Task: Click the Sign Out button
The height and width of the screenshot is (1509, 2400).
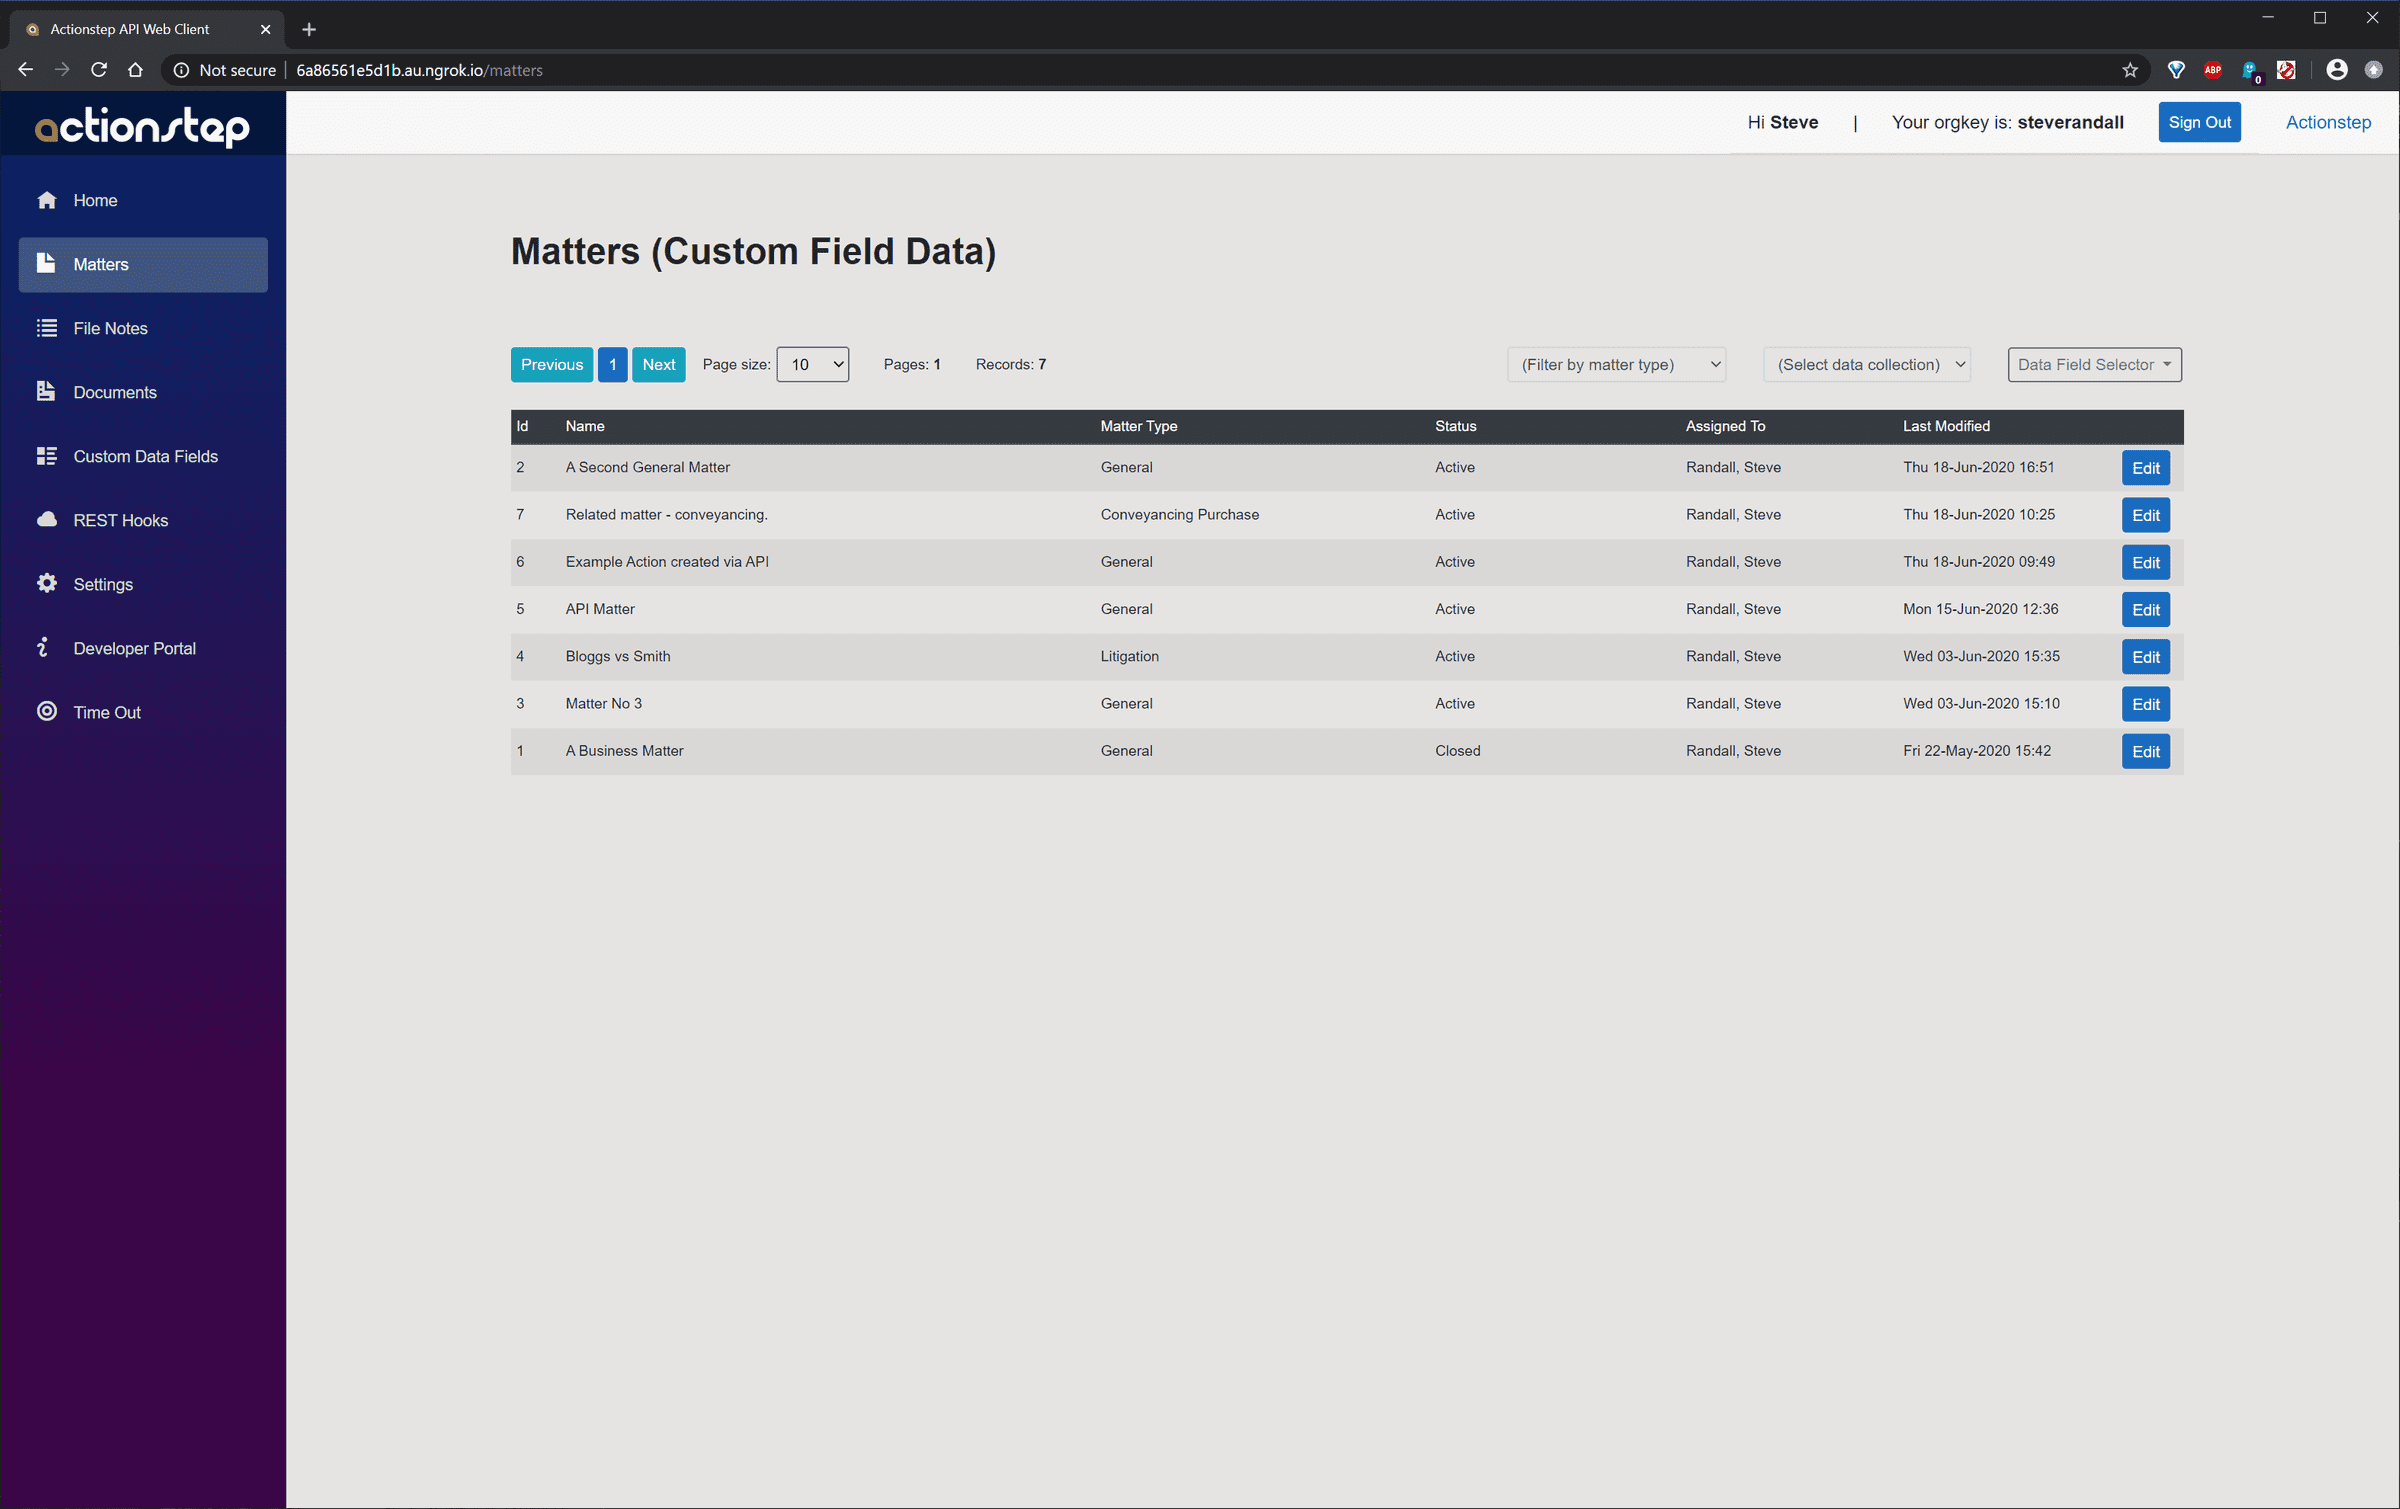Action: click(2199, 122)
